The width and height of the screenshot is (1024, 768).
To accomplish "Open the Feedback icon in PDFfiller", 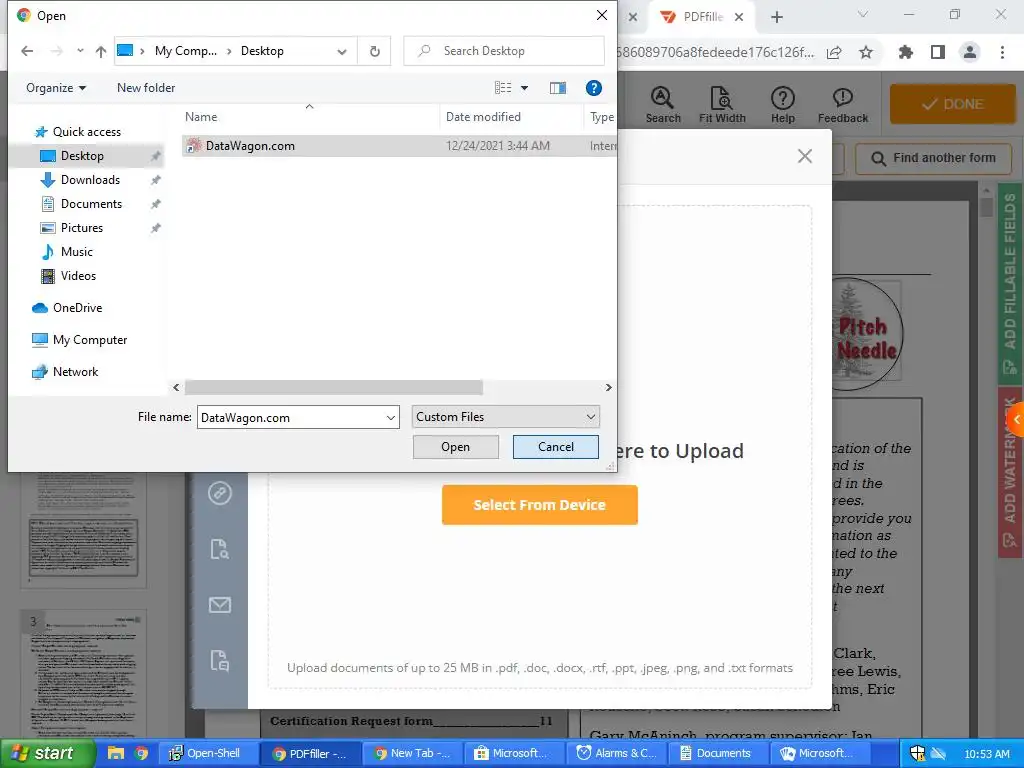I will pyautogui.click(x=842, y=104).
